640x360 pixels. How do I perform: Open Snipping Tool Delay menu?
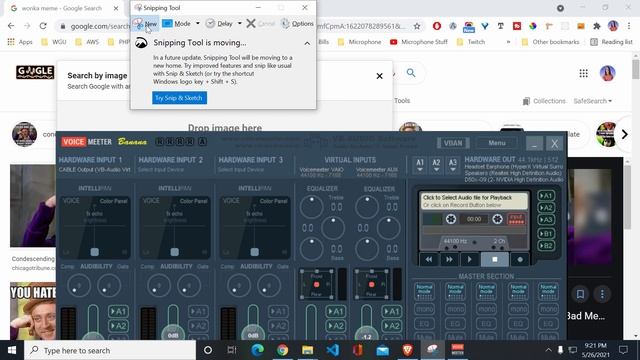coord(219,24)
